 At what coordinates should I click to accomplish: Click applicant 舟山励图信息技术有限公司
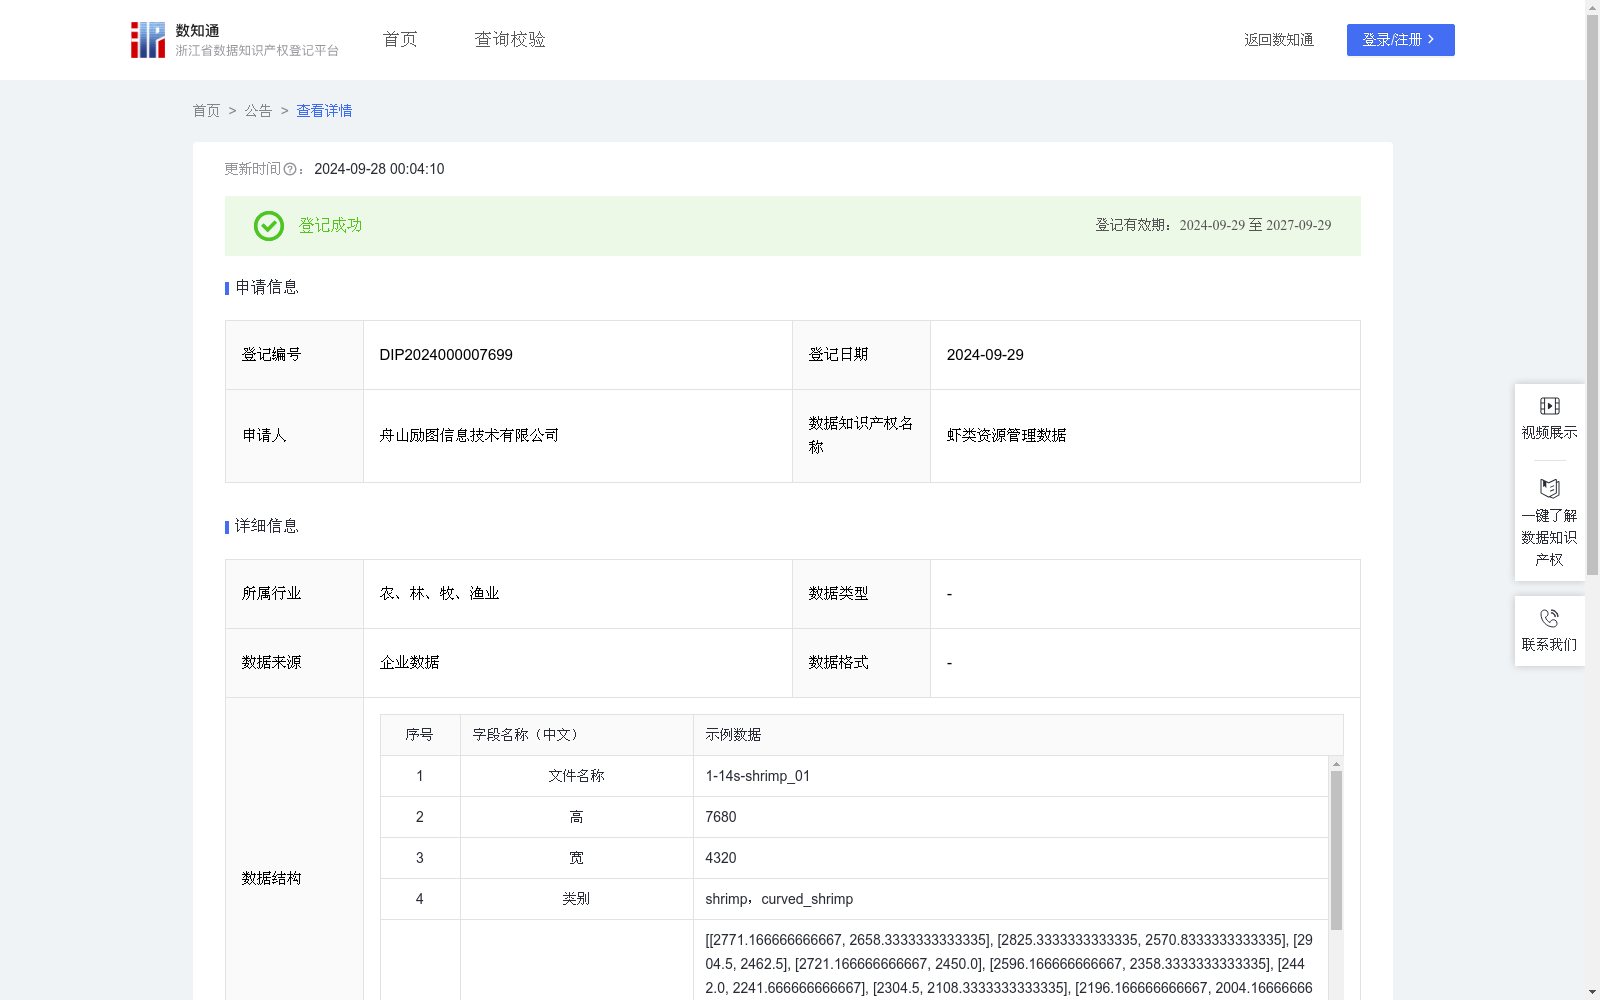pos(469,436)
